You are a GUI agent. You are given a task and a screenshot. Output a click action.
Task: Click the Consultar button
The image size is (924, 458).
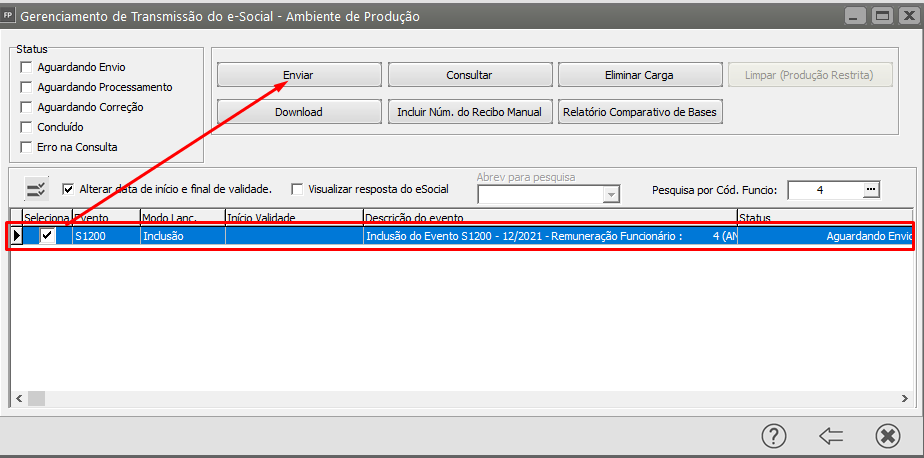coord(469,75)
